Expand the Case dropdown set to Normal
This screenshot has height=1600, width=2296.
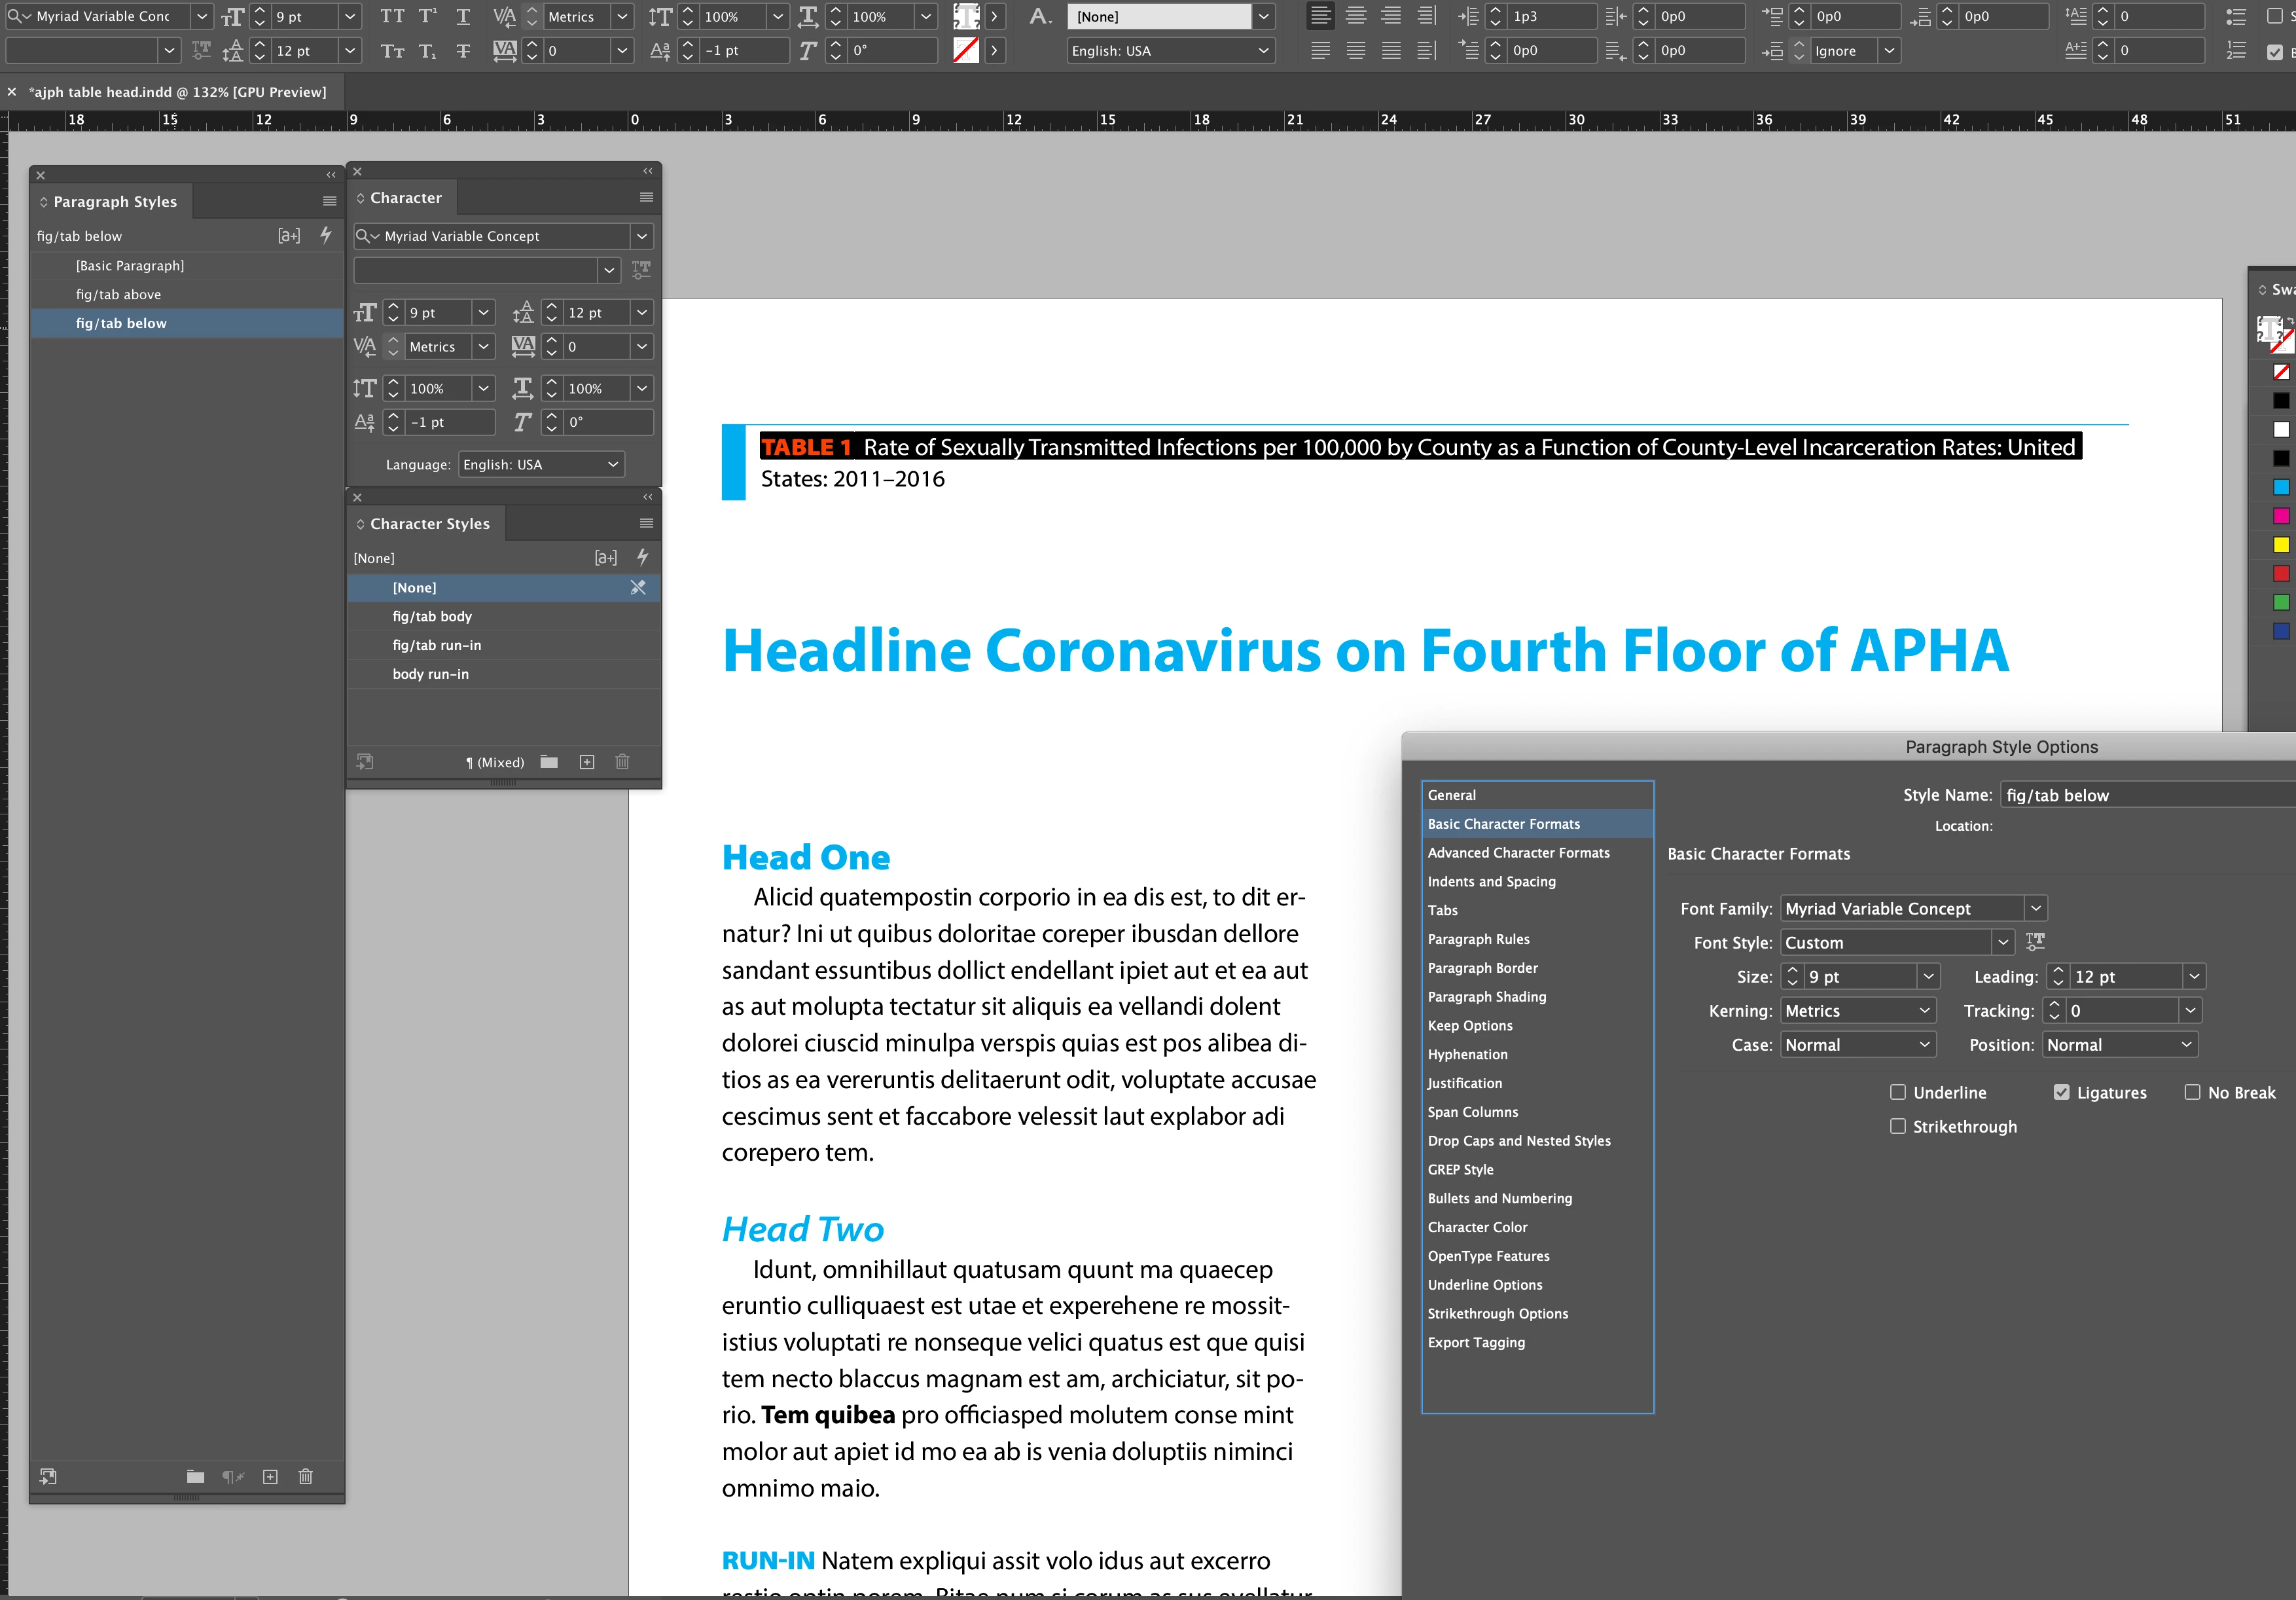tap(1857, 1045)
